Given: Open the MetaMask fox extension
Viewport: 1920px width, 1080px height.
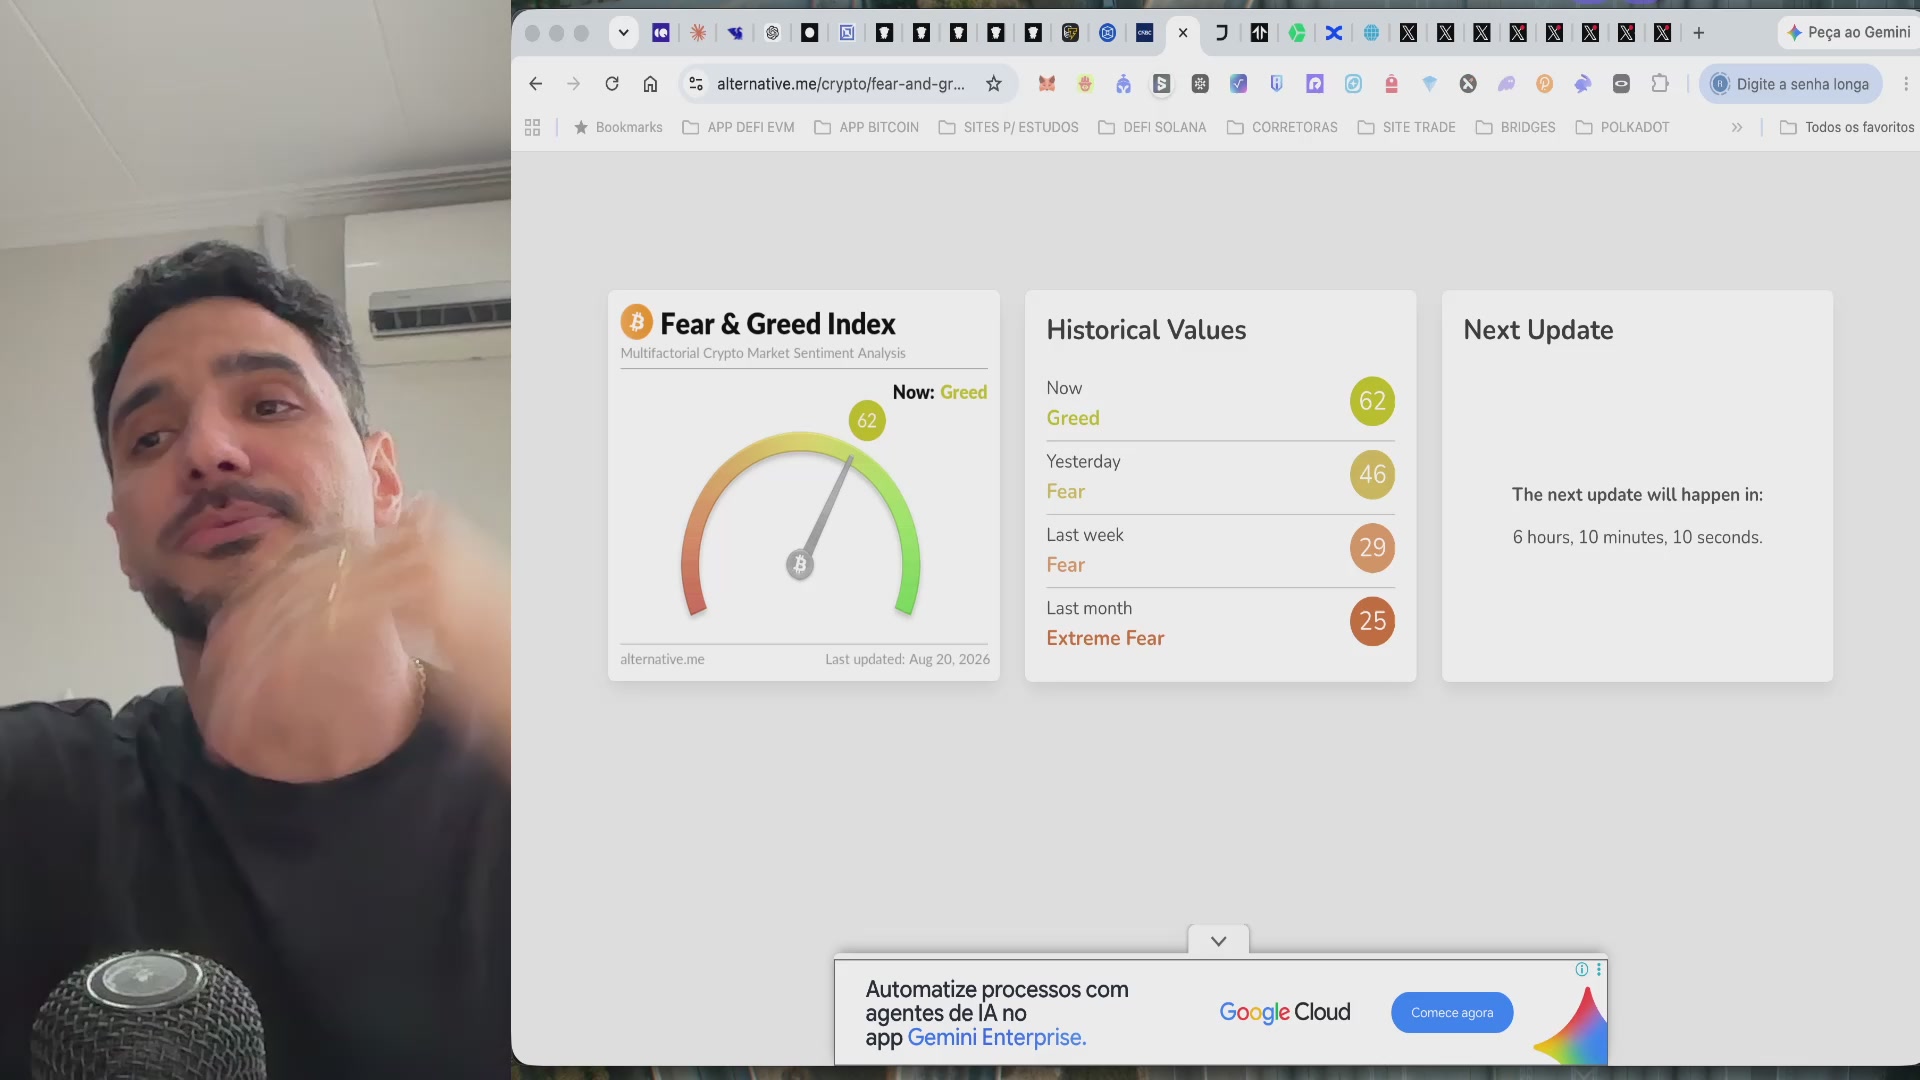Looking at the screenshot, I should pyautogui.click(x=1047, y=84).
